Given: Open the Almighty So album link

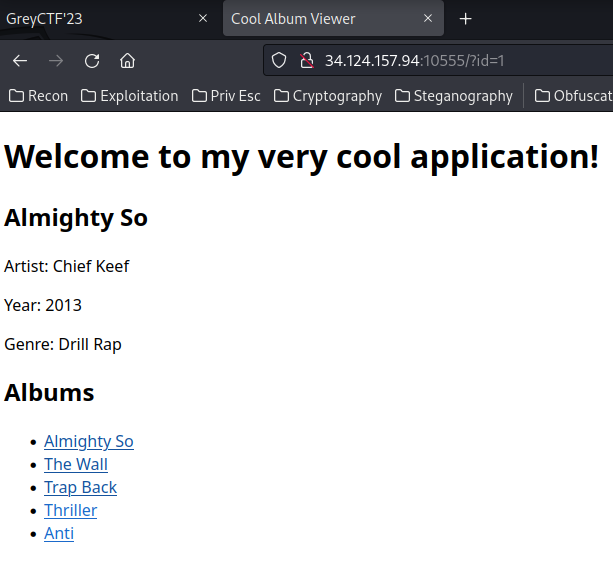Looking at the screenshot, I should pos(89,441).
